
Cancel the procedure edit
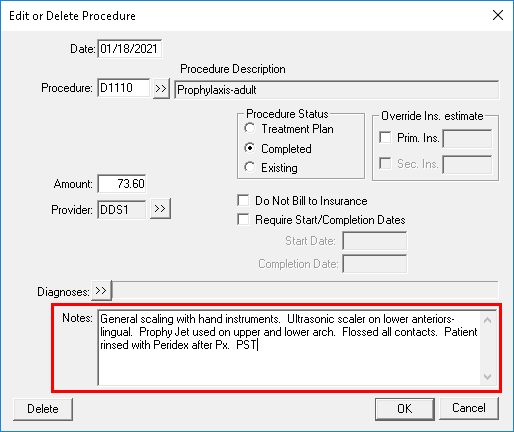(x=469, y=408)
